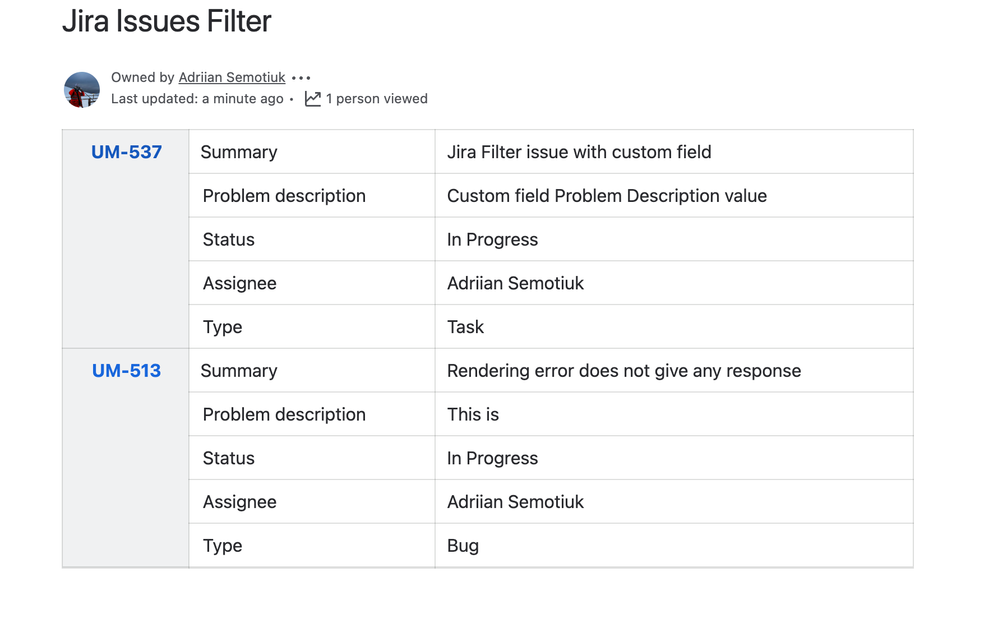Screen dimensions: 998x627
Task: Select 'Rendering error does not give any response' cell
Action: pos(674,370)
